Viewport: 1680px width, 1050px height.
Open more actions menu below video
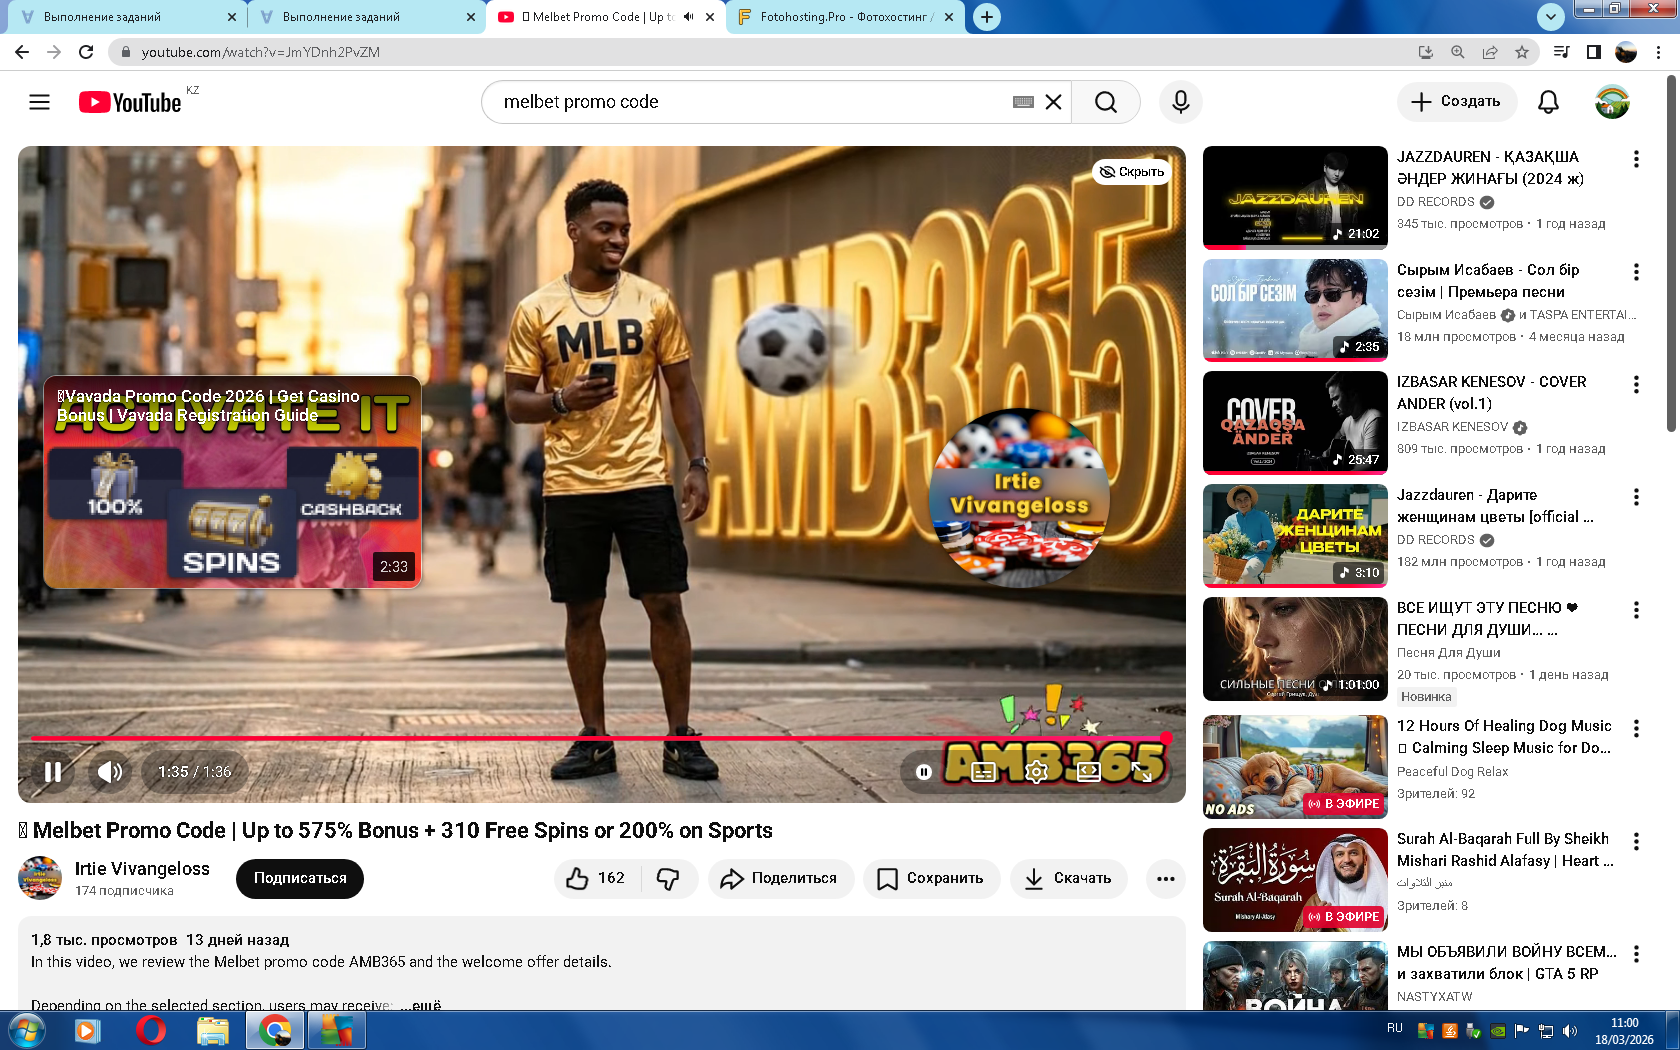pyautogui.click(x=1165, y=878)
